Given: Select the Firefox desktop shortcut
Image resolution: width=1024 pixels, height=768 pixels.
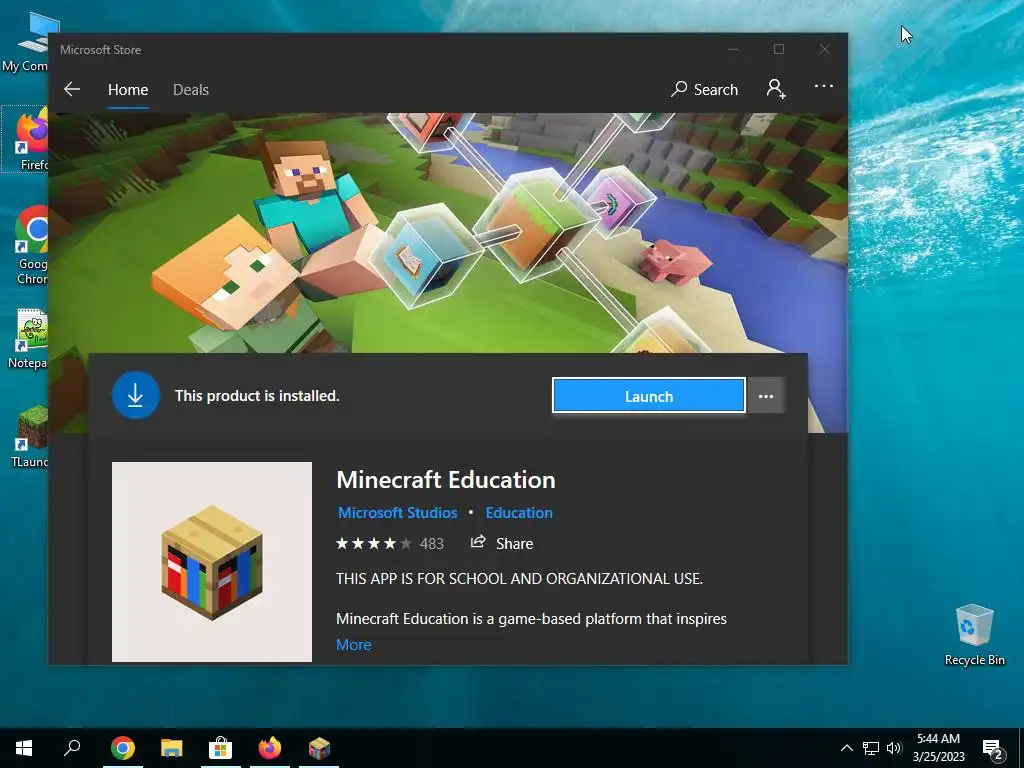Looking at the screenshot, I should [26, 140].
